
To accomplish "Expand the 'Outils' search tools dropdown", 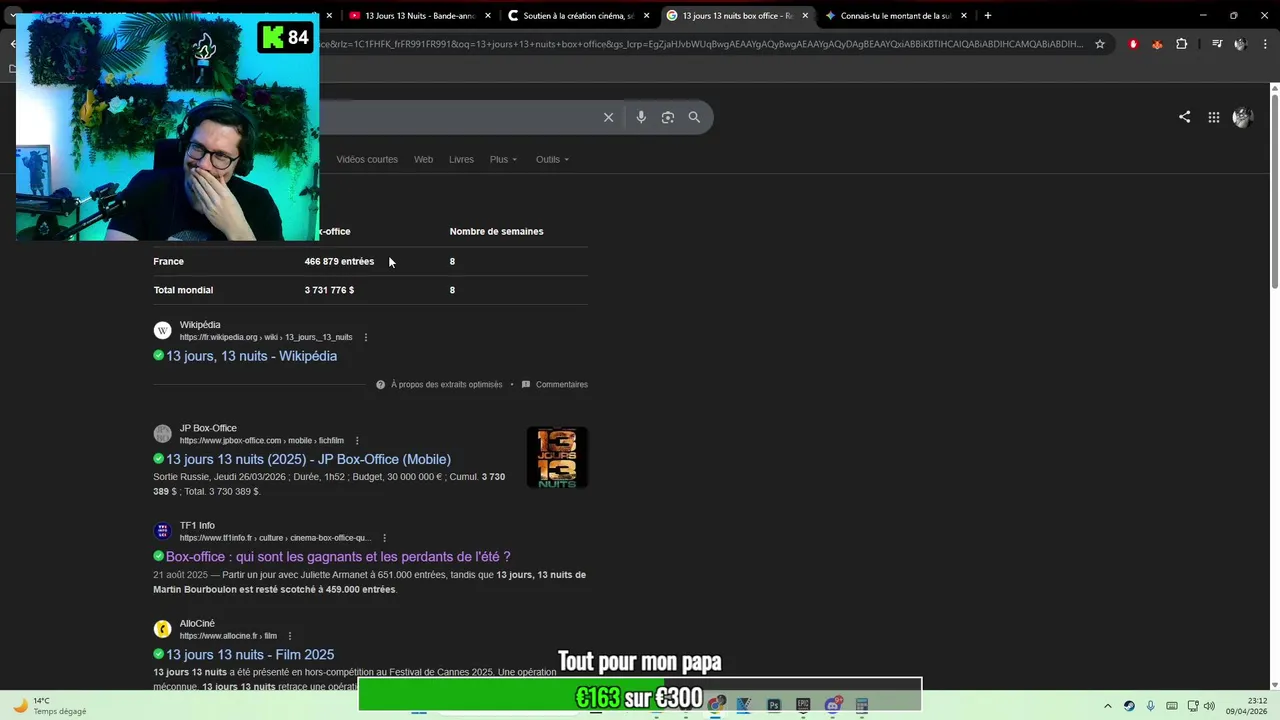I will pos(552,159).
